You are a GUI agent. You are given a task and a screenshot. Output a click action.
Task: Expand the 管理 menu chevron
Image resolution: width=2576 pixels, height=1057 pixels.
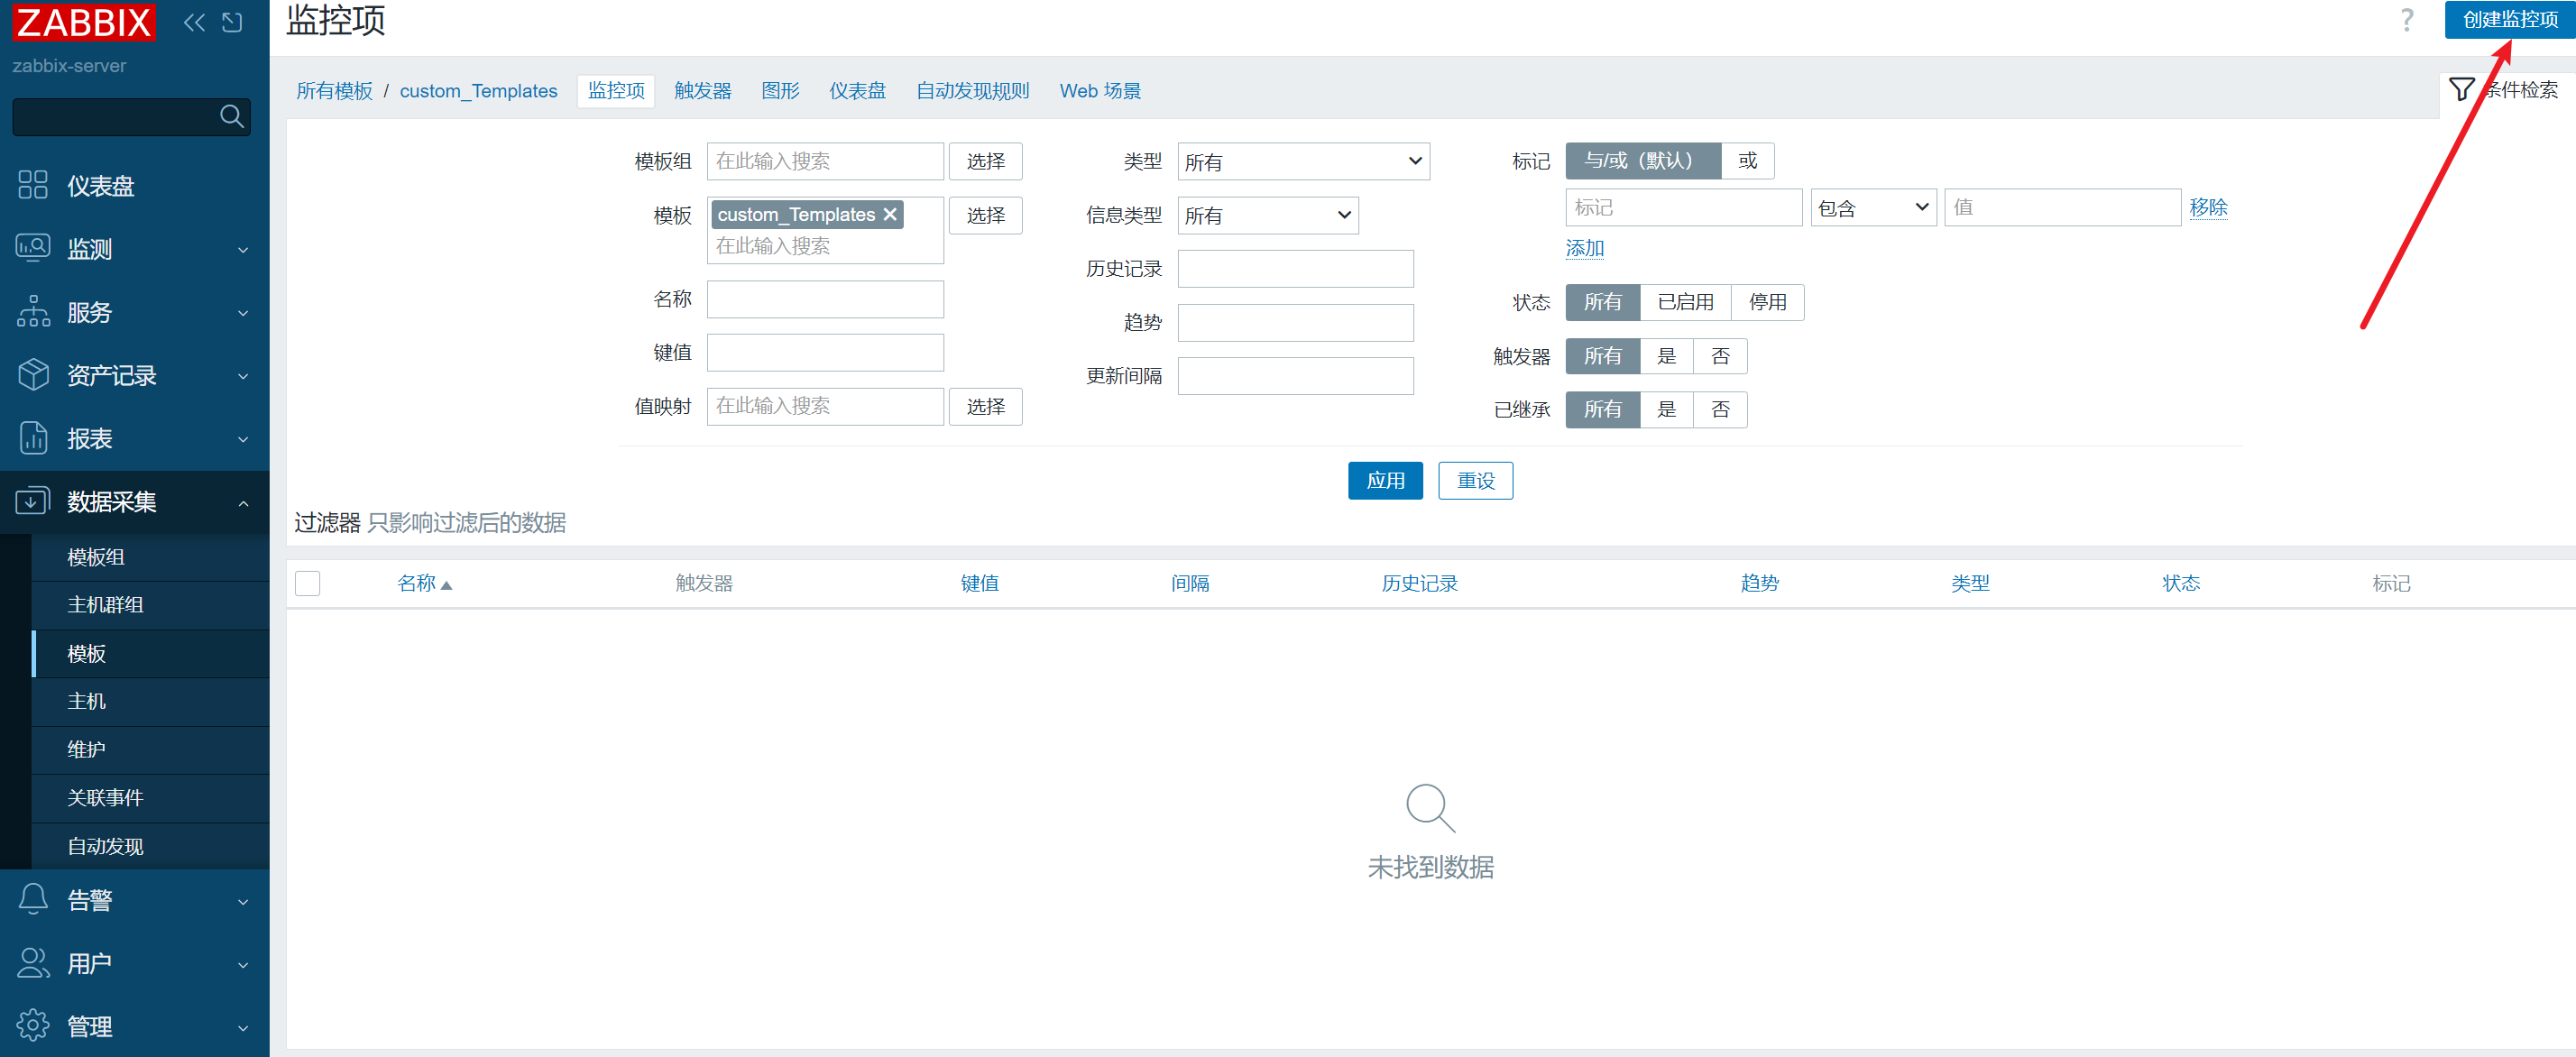243,1027
